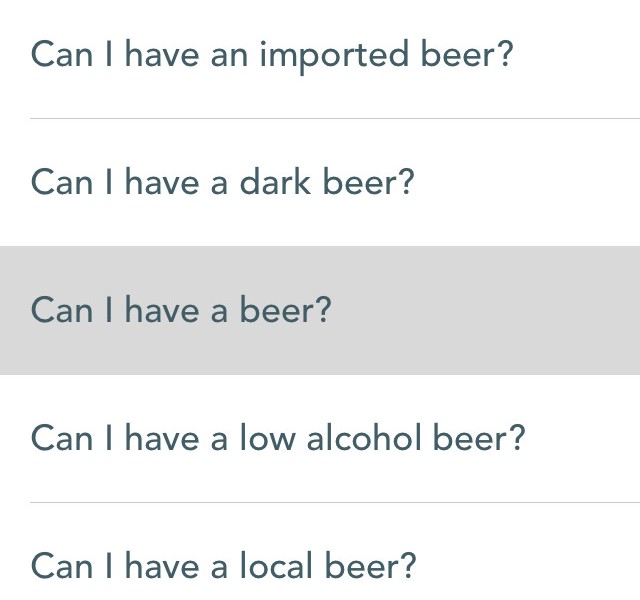Click the phrase mentioning local beer

223,566
